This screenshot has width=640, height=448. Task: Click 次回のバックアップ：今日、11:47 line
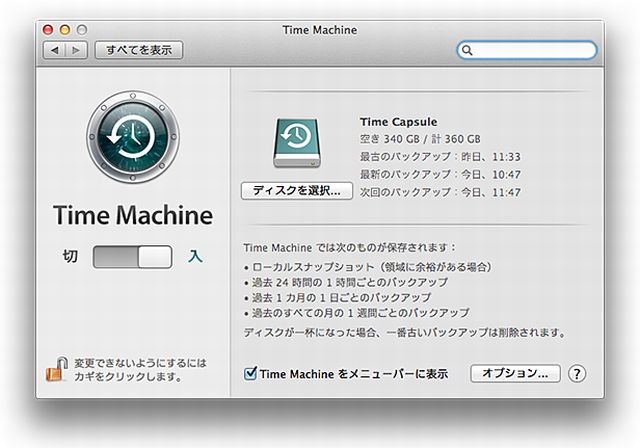click(x=440, y=192)
